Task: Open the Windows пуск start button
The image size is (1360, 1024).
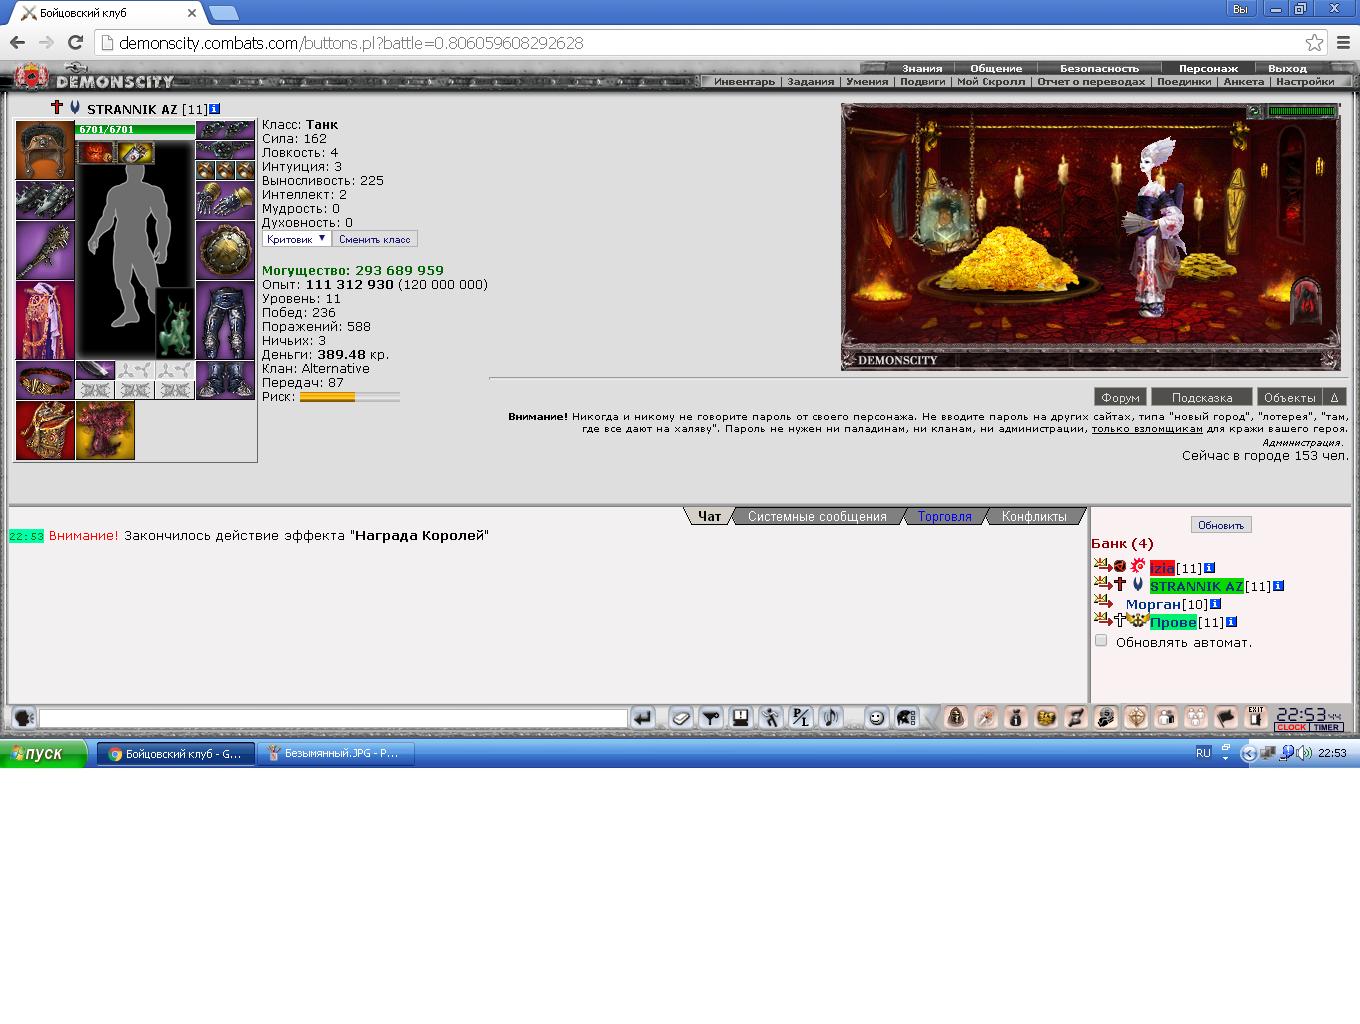Action: point(44,753)
